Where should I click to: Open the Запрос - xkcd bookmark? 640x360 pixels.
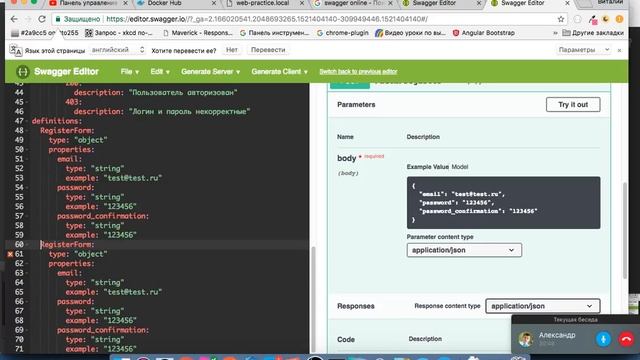[119, 33]
